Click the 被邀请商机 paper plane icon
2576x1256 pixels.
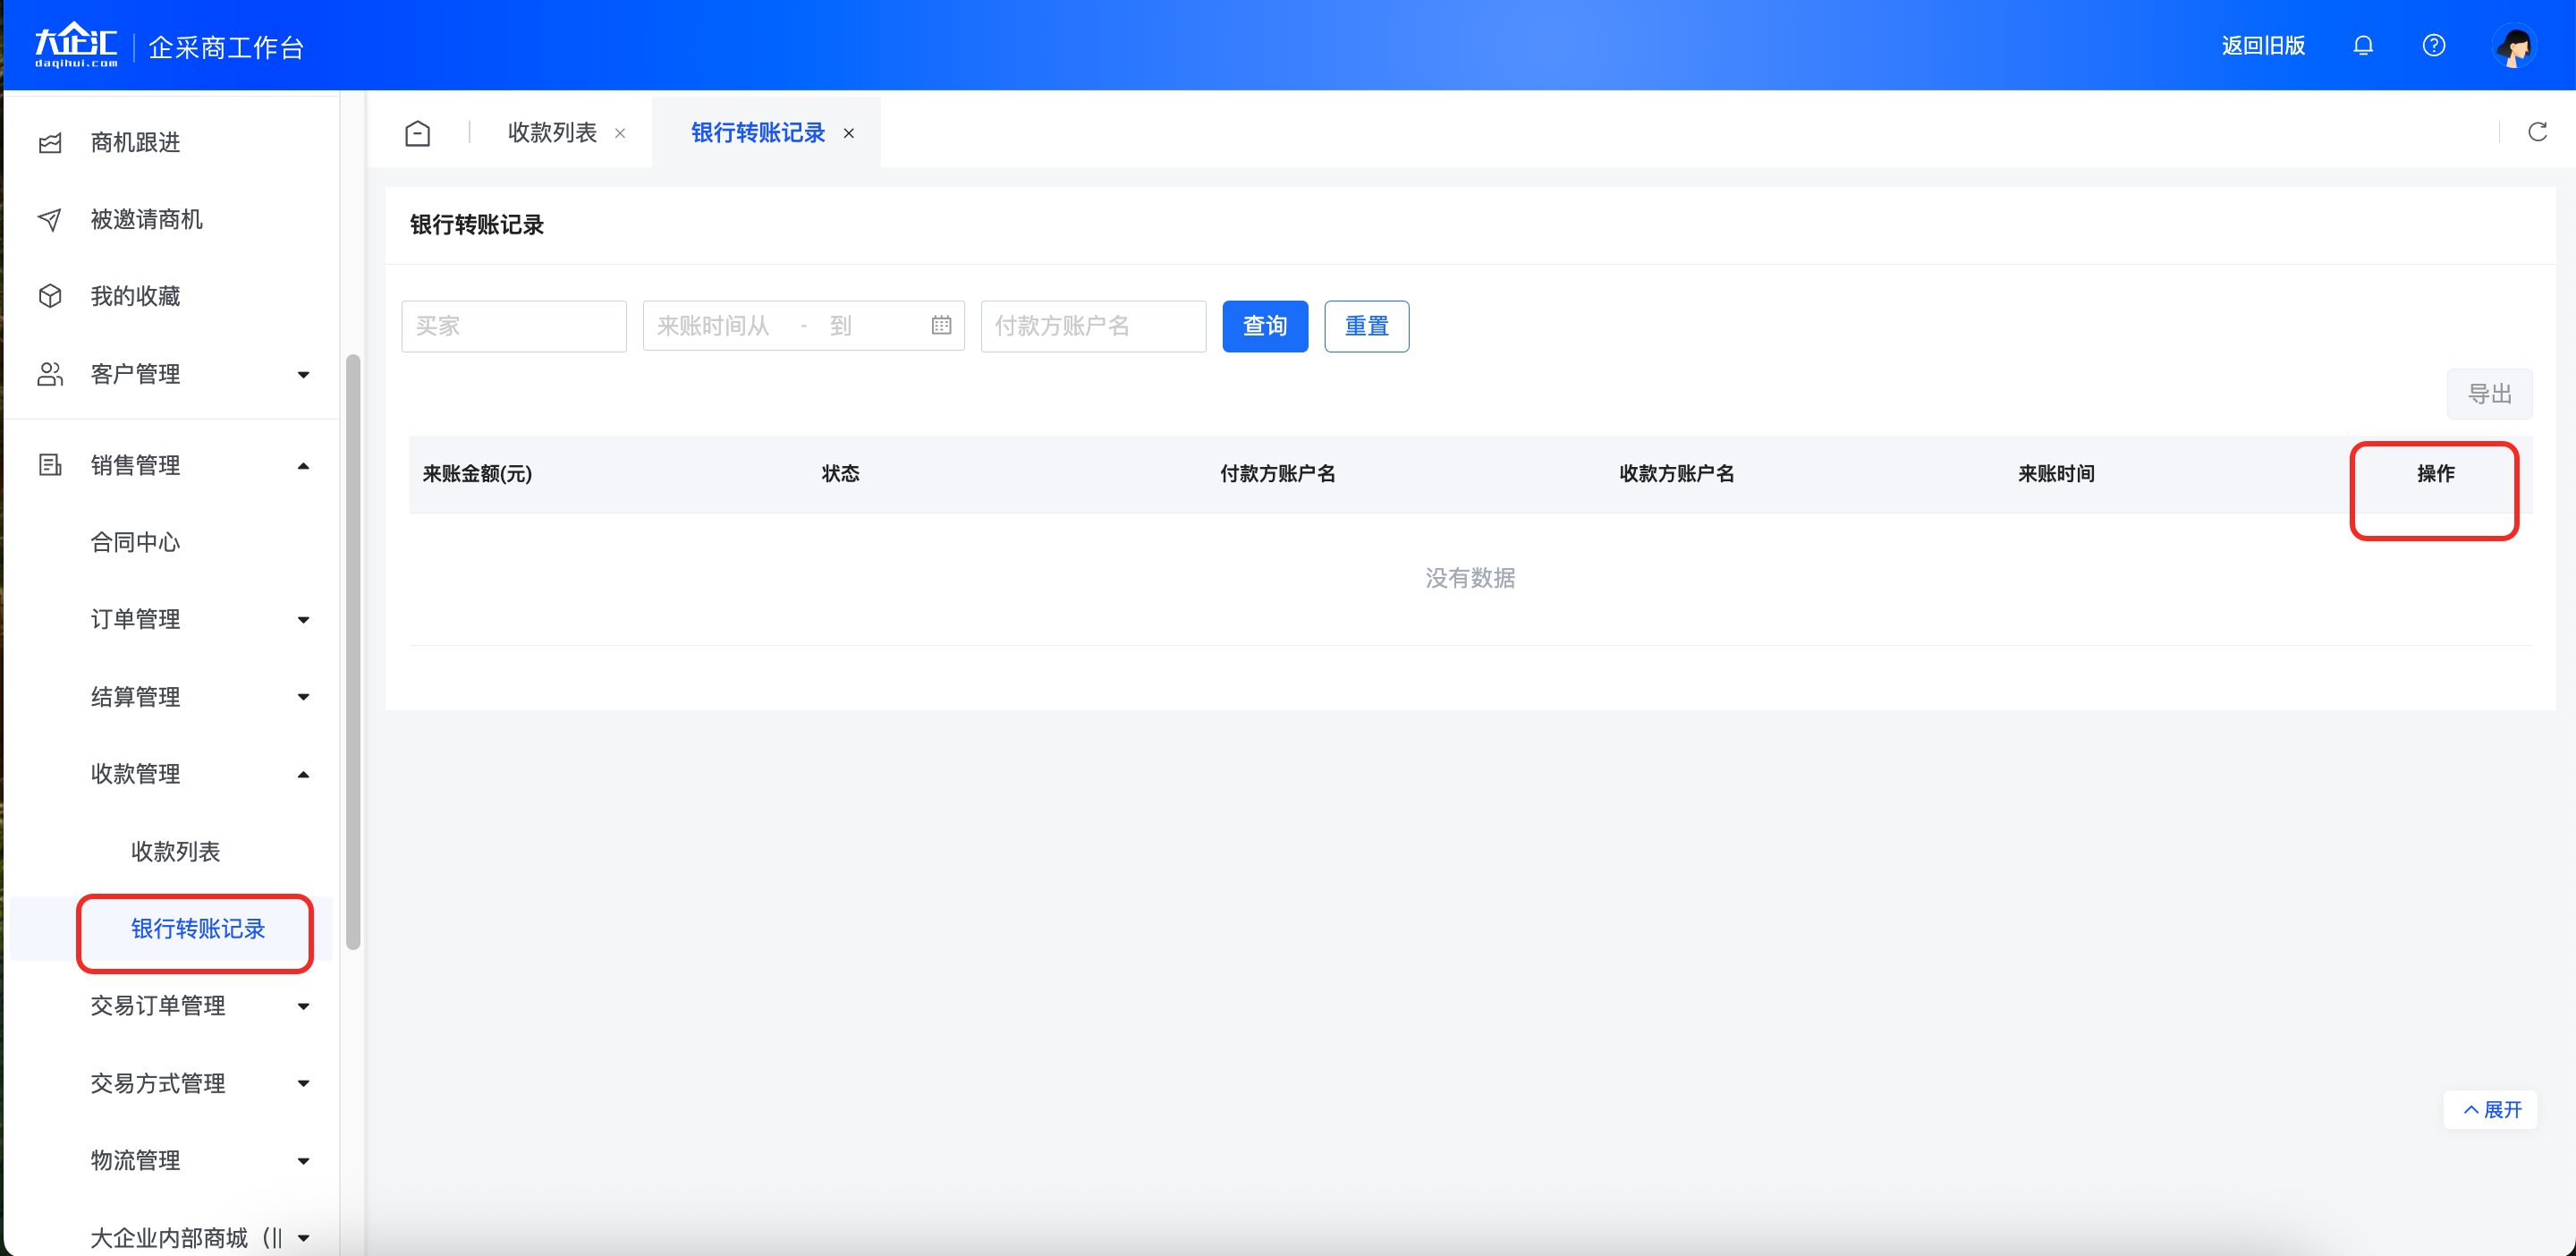coord(50,219)
